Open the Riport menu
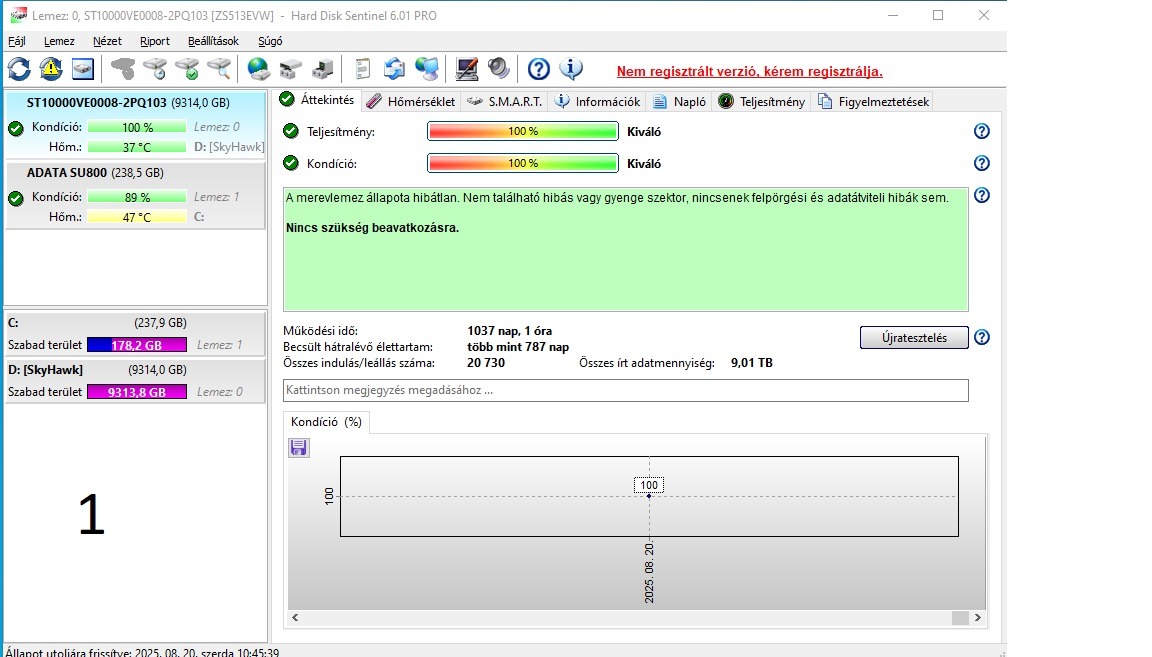 155,41
